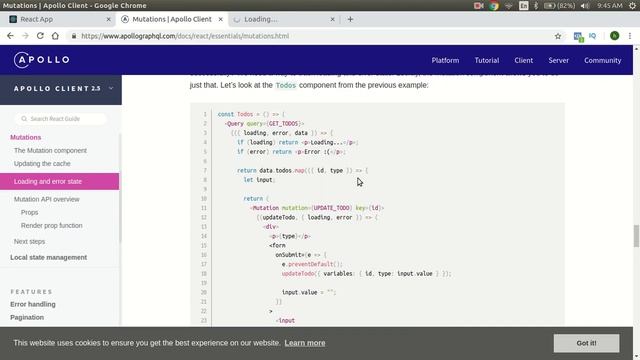
Task: Click the system clock 9:45 AM
Action: (x=610, y=6)
